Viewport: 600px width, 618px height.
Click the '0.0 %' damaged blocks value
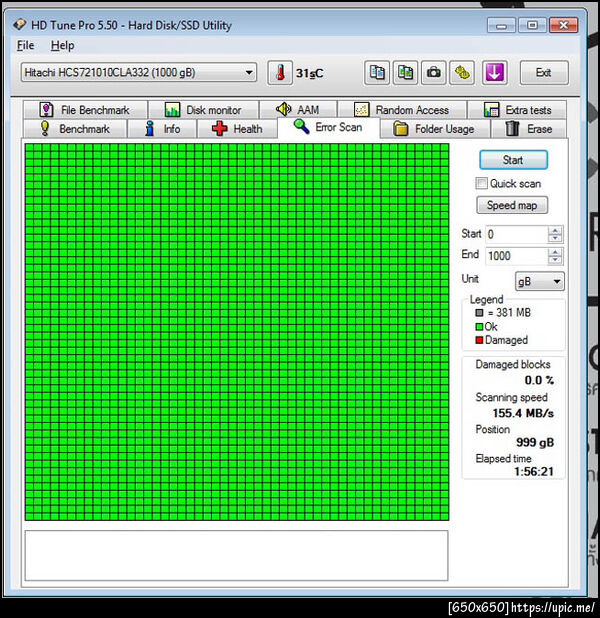click(539, 380)
